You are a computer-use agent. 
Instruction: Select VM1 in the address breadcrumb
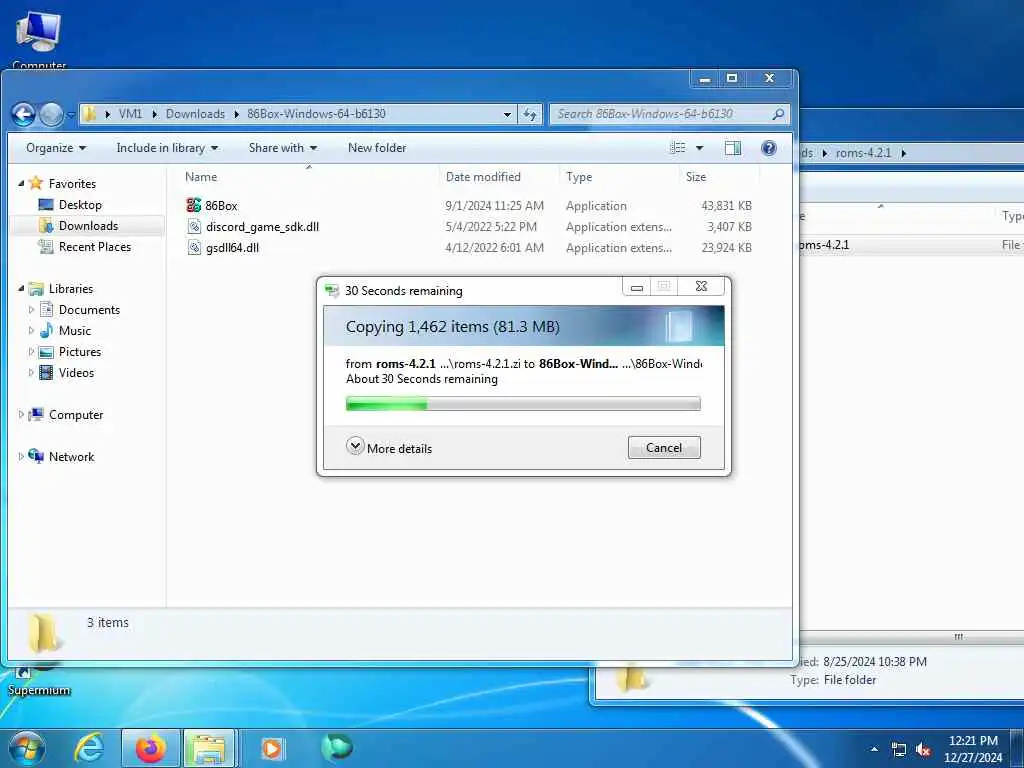(130, 114)
